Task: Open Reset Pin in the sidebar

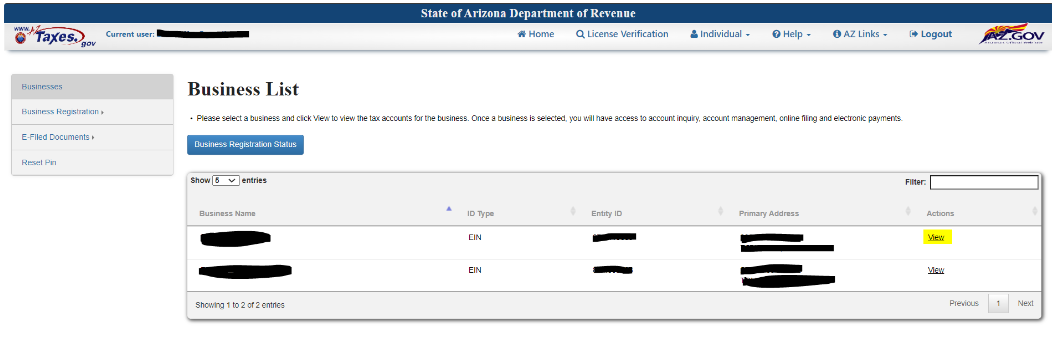Action: 93,163
